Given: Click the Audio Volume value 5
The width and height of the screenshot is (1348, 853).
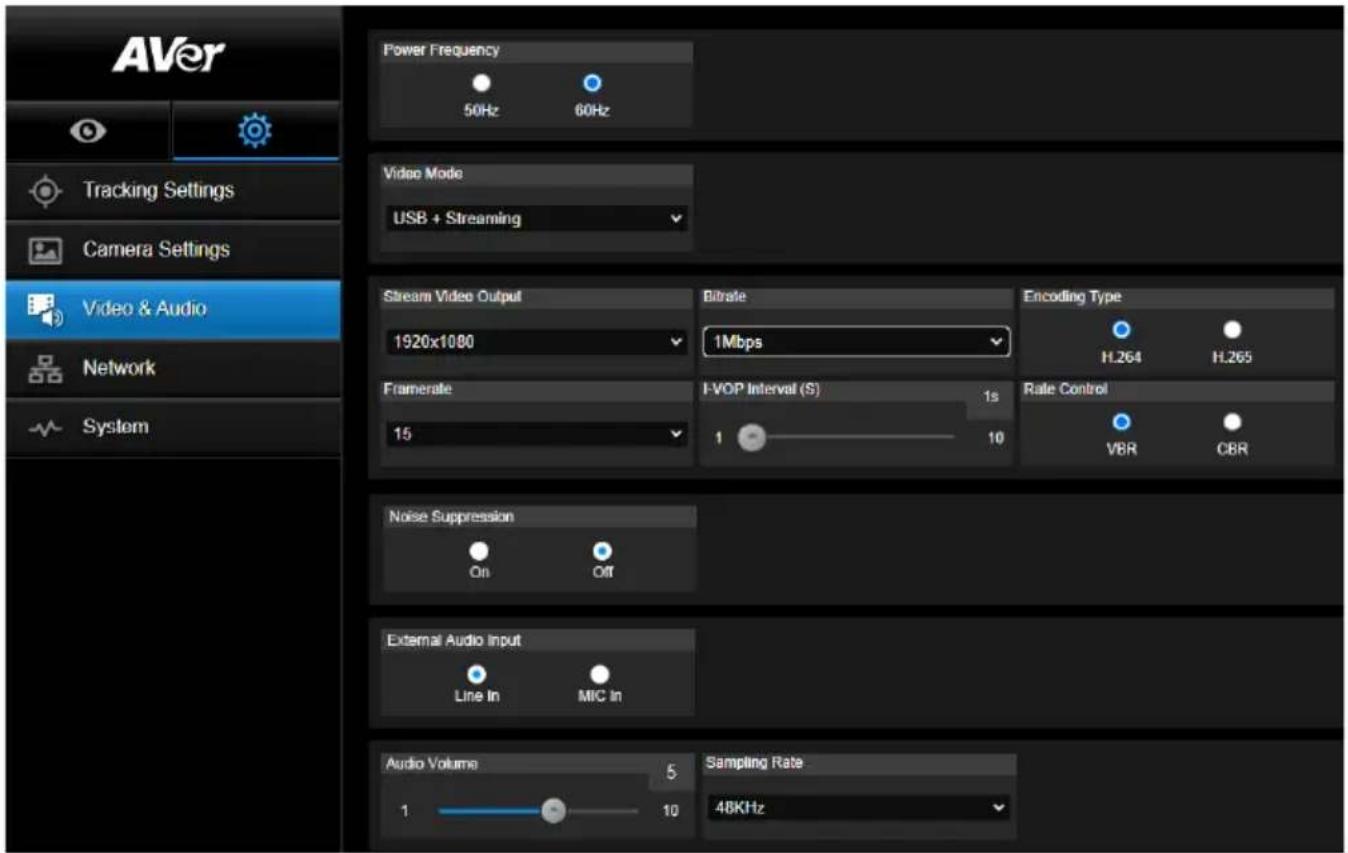Looking at the screenshot, I should tap(671, 773).
